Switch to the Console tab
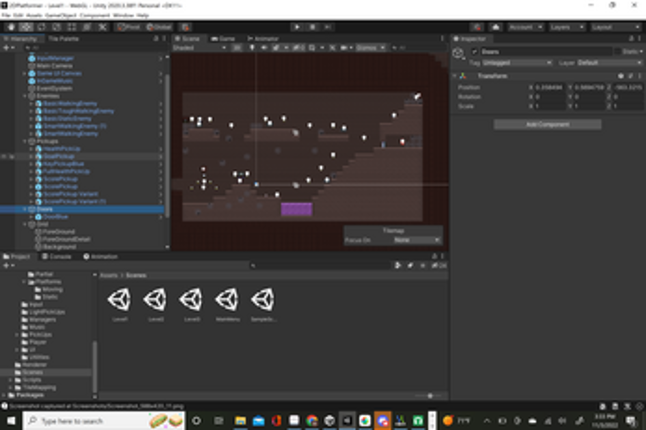This screenshot has height=430, width=646. [x=56, y=257]
